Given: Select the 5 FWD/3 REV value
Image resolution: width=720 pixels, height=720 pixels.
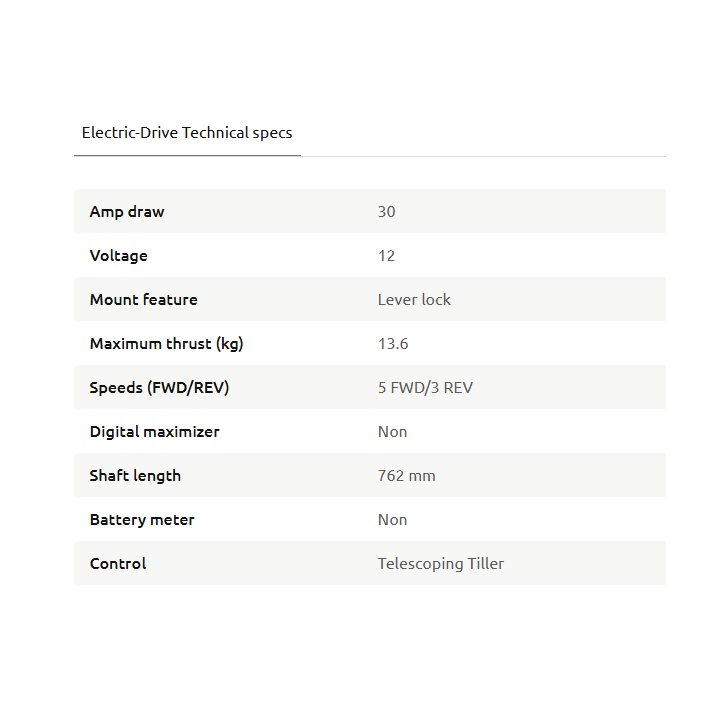Looking at the screenshot, I should 425,388.
